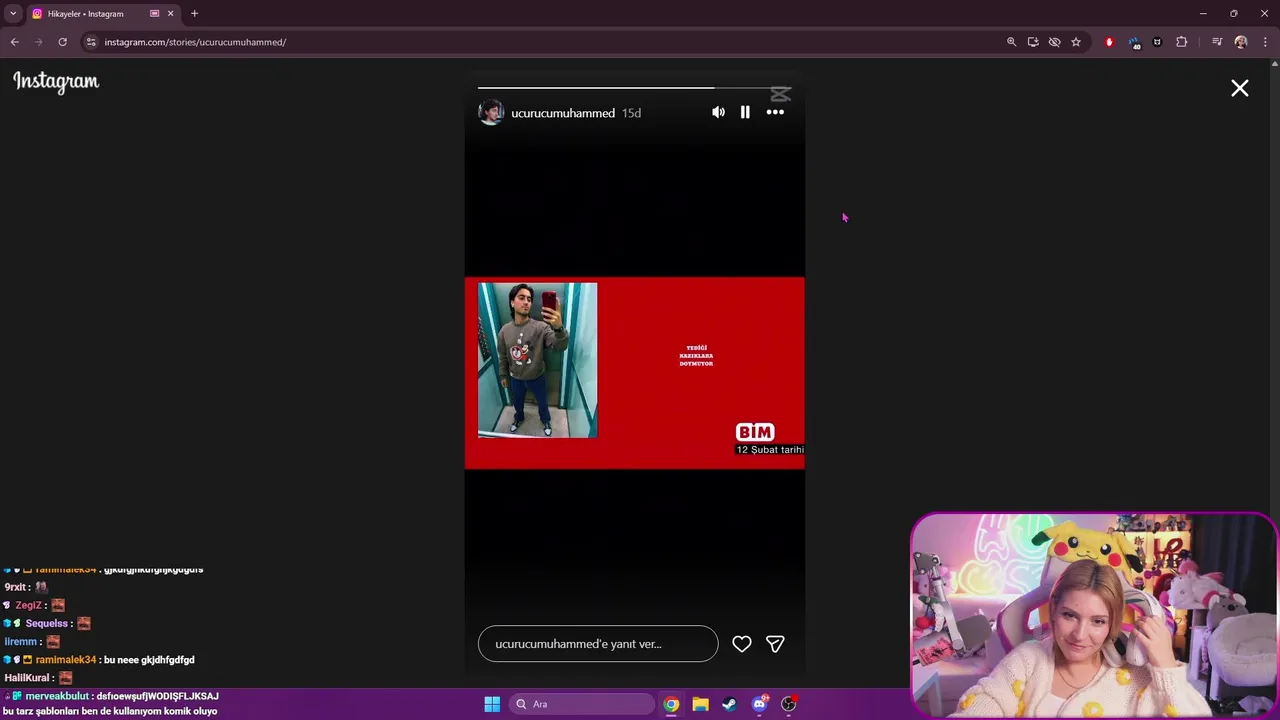Open site information icon in address bar
1280x720 pixels.
tap(91, 42)
